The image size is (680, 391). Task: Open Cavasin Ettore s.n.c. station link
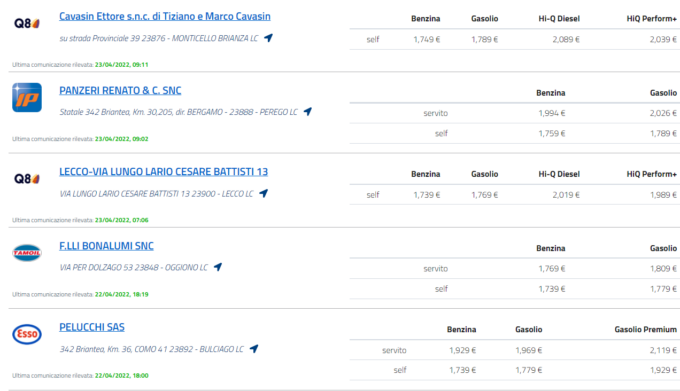click(x=165, y=16)
